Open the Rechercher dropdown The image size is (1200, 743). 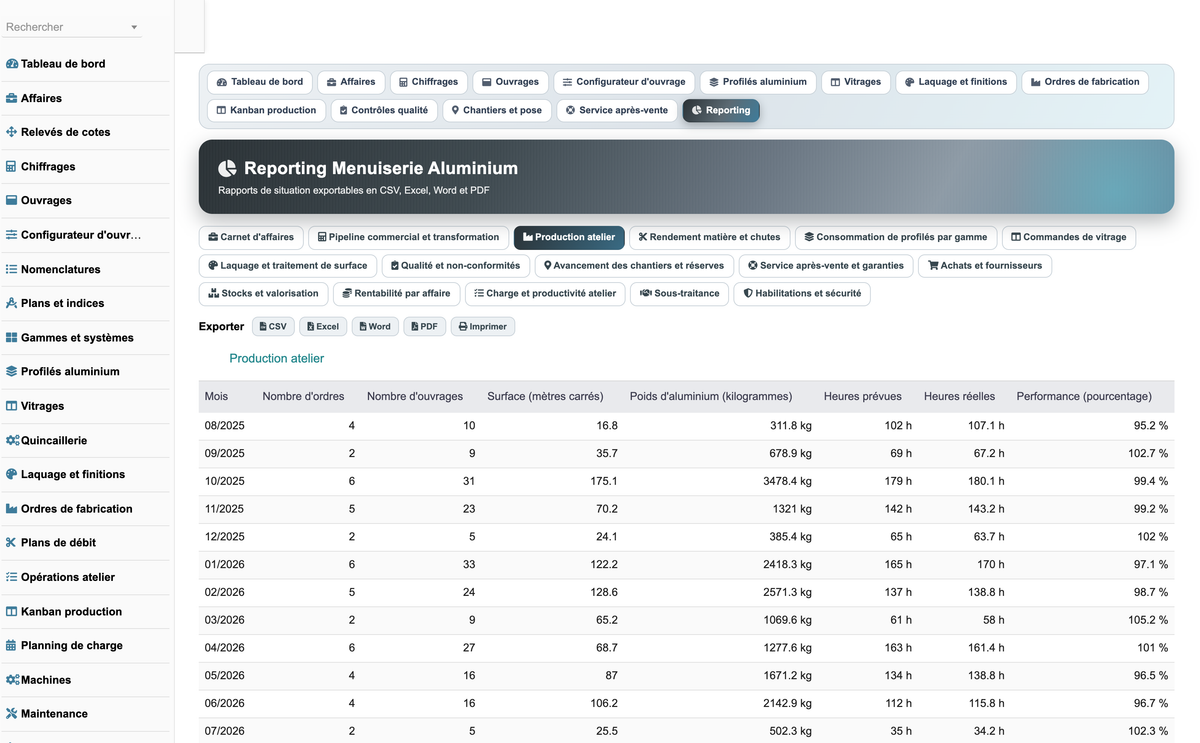point(71,27)
